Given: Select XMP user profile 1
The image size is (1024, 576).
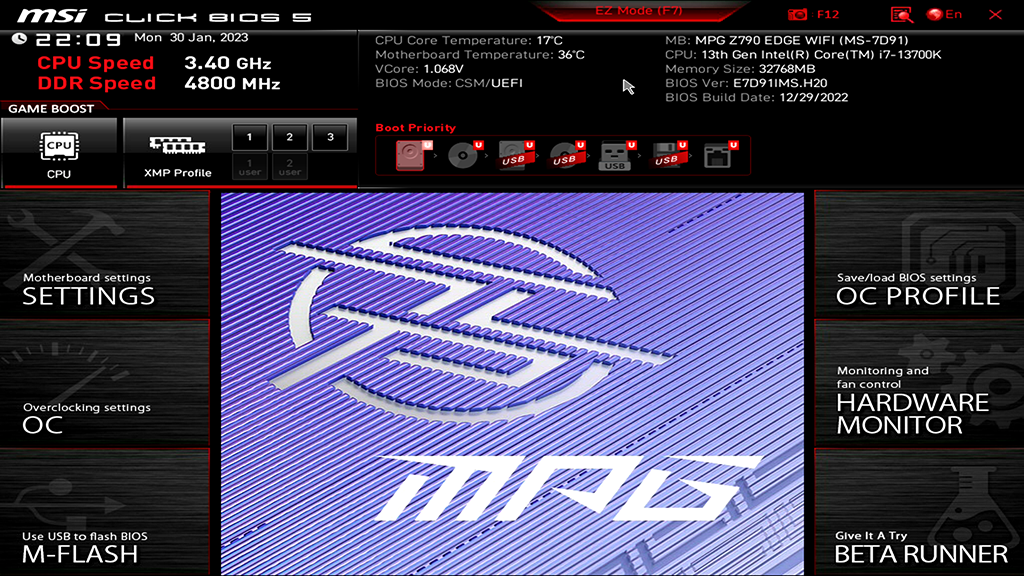Looking at the screenshot, I should click(x=249, y=167).
